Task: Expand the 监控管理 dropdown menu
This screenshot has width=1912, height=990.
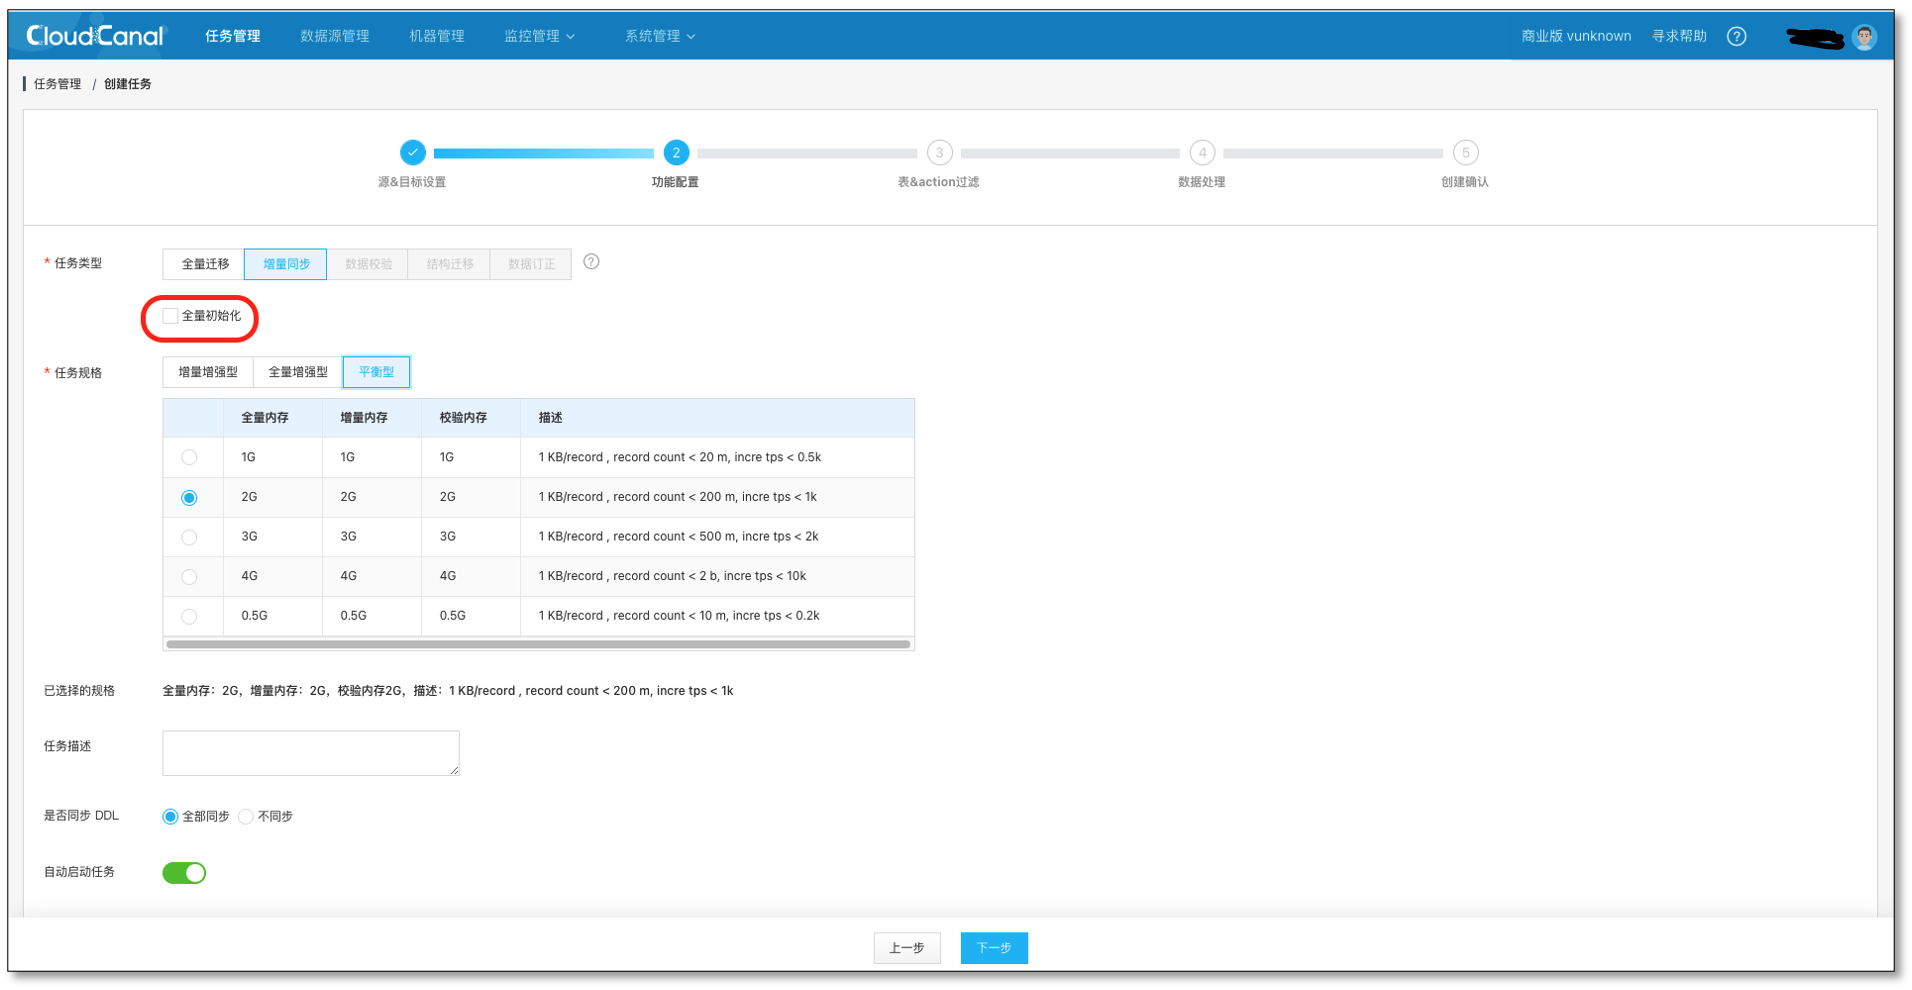Action: coord(539,36)
